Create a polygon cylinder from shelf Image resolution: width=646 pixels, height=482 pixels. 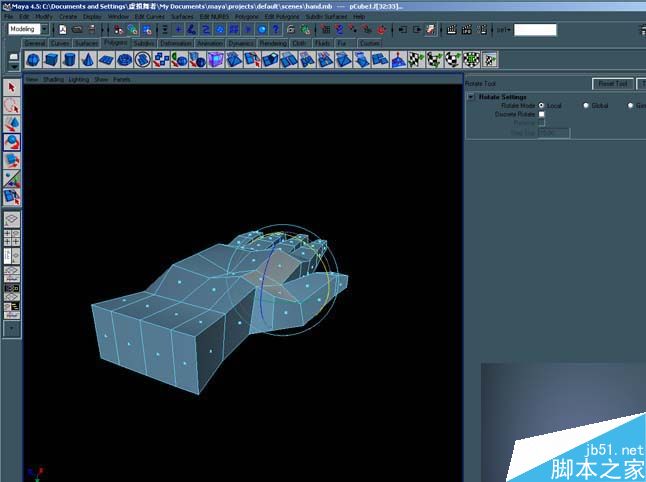click(x=69, y=59)
